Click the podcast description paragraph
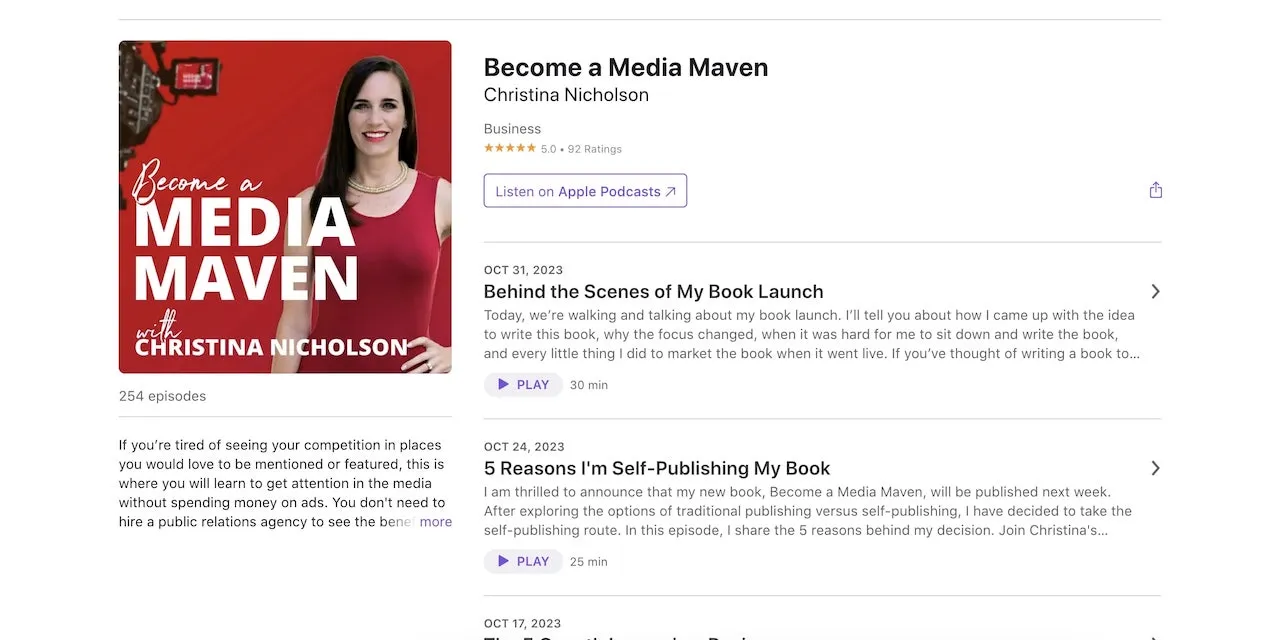Viewport: 1280px width, 640px height. [x=284, y=484]
